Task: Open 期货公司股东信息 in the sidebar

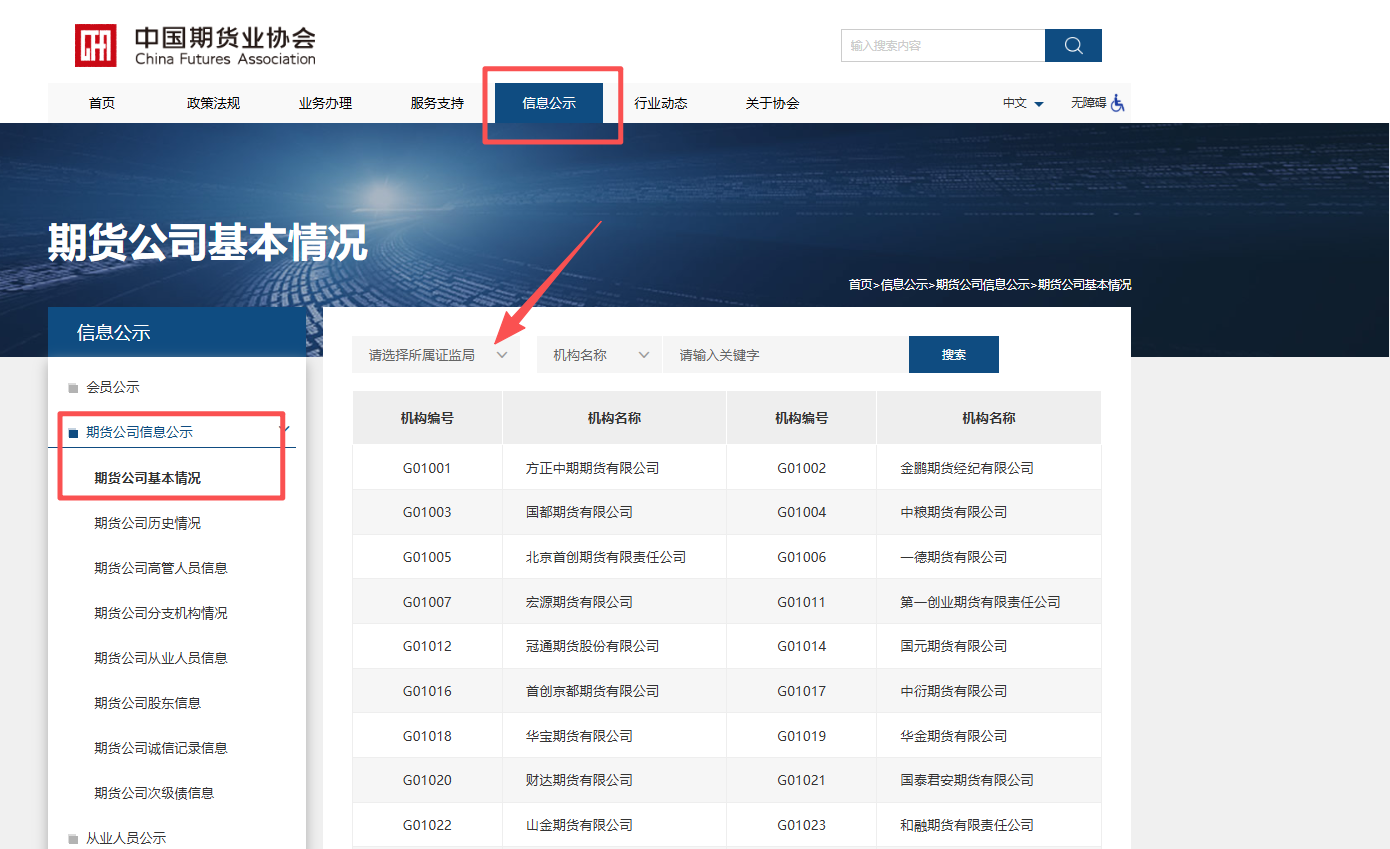Action: pos(148,703)
